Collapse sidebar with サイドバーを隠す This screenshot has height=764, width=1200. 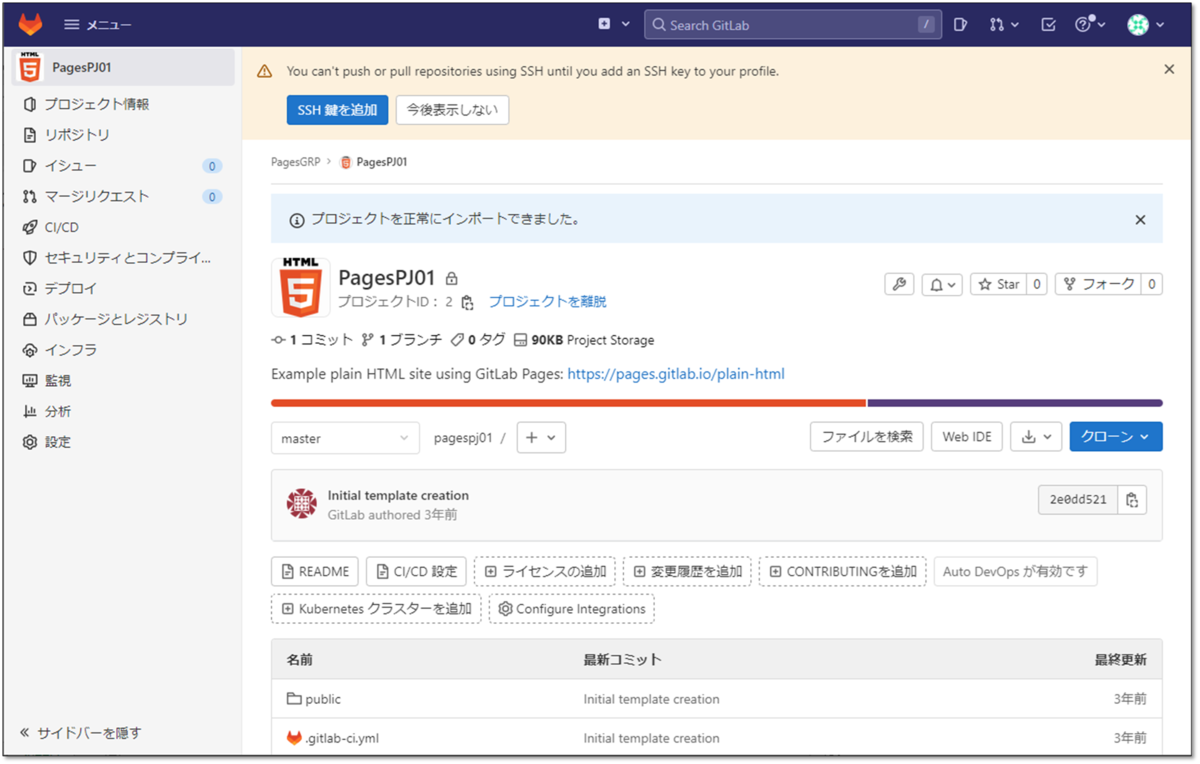click(x=81, y=733)
